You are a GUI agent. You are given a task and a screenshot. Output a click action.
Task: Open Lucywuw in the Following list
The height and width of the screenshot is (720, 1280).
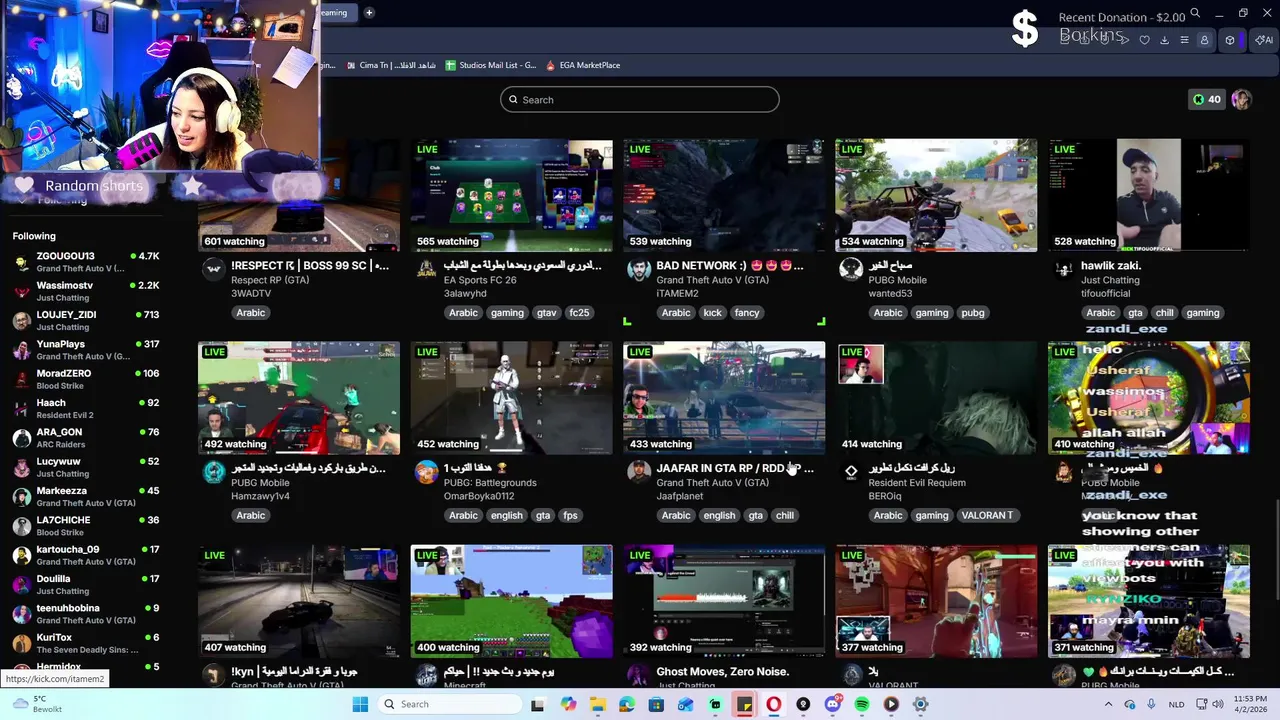[x=86, y=467]
